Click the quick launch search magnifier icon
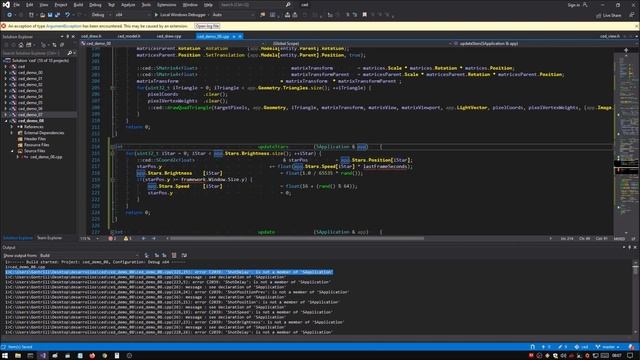This screenshot has height=360, width=640. point(288,5)
